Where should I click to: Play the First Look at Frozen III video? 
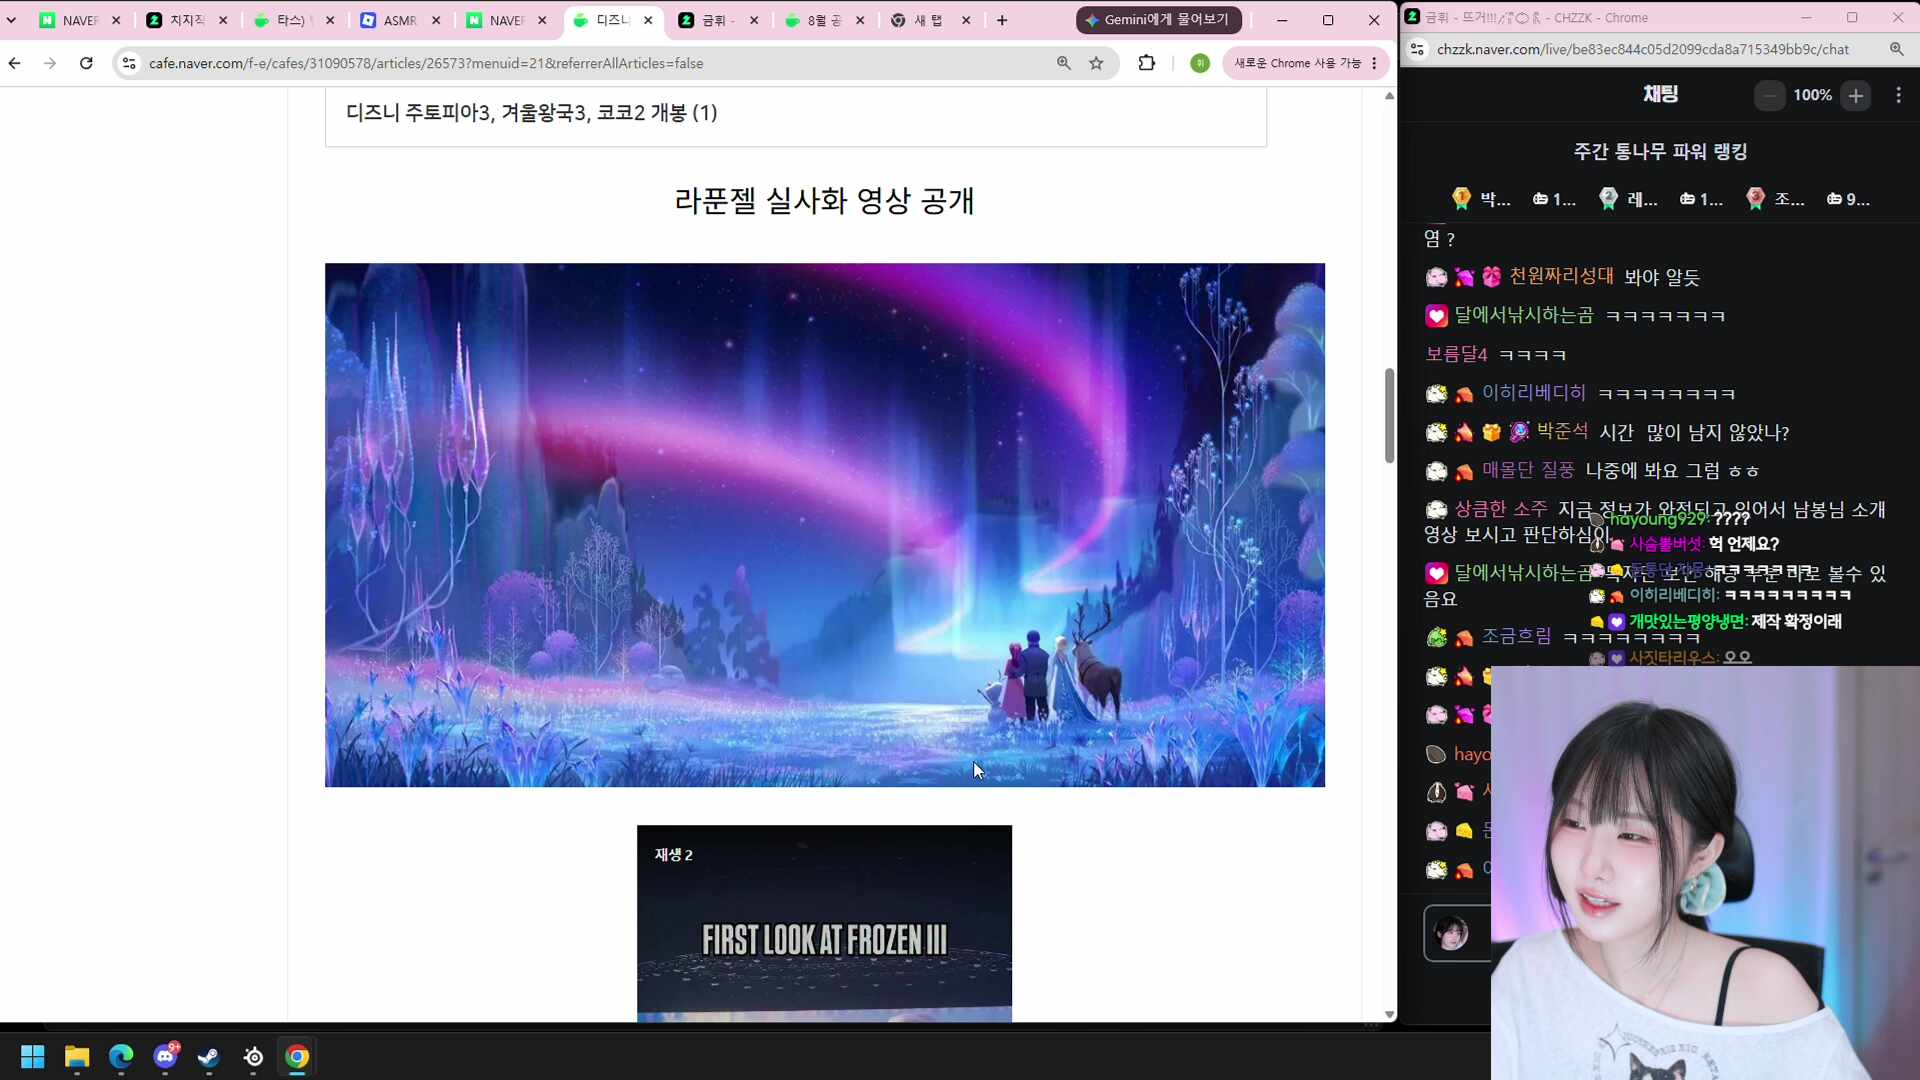[824, 923]
